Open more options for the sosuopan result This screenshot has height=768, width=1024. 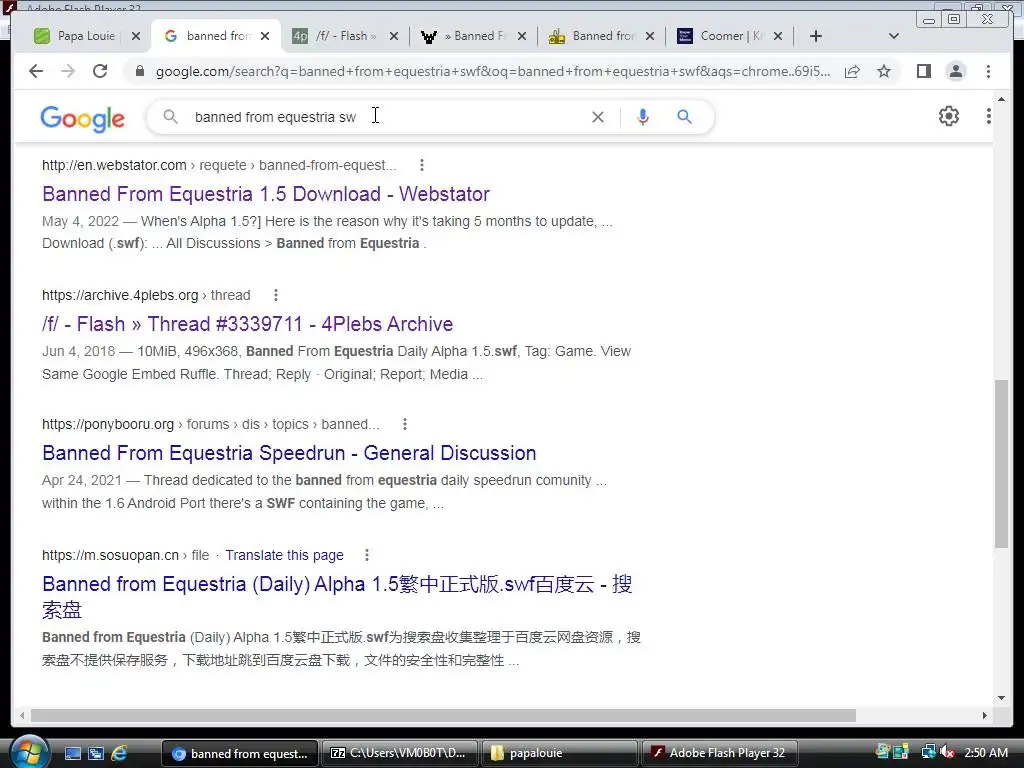point(366,555)
